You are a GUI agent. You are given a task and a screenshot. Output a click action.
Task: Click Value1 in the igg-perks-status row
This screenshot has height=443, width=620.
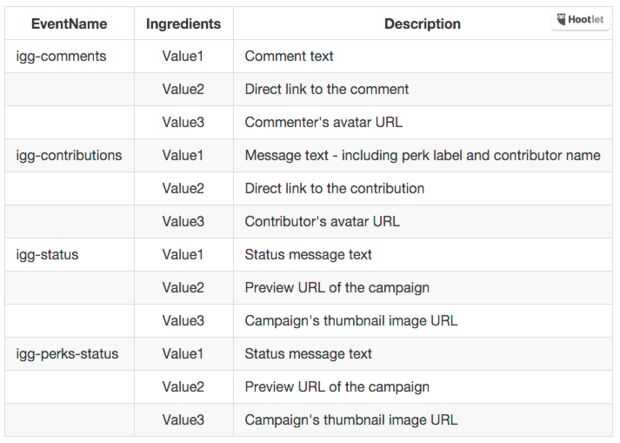183,353
